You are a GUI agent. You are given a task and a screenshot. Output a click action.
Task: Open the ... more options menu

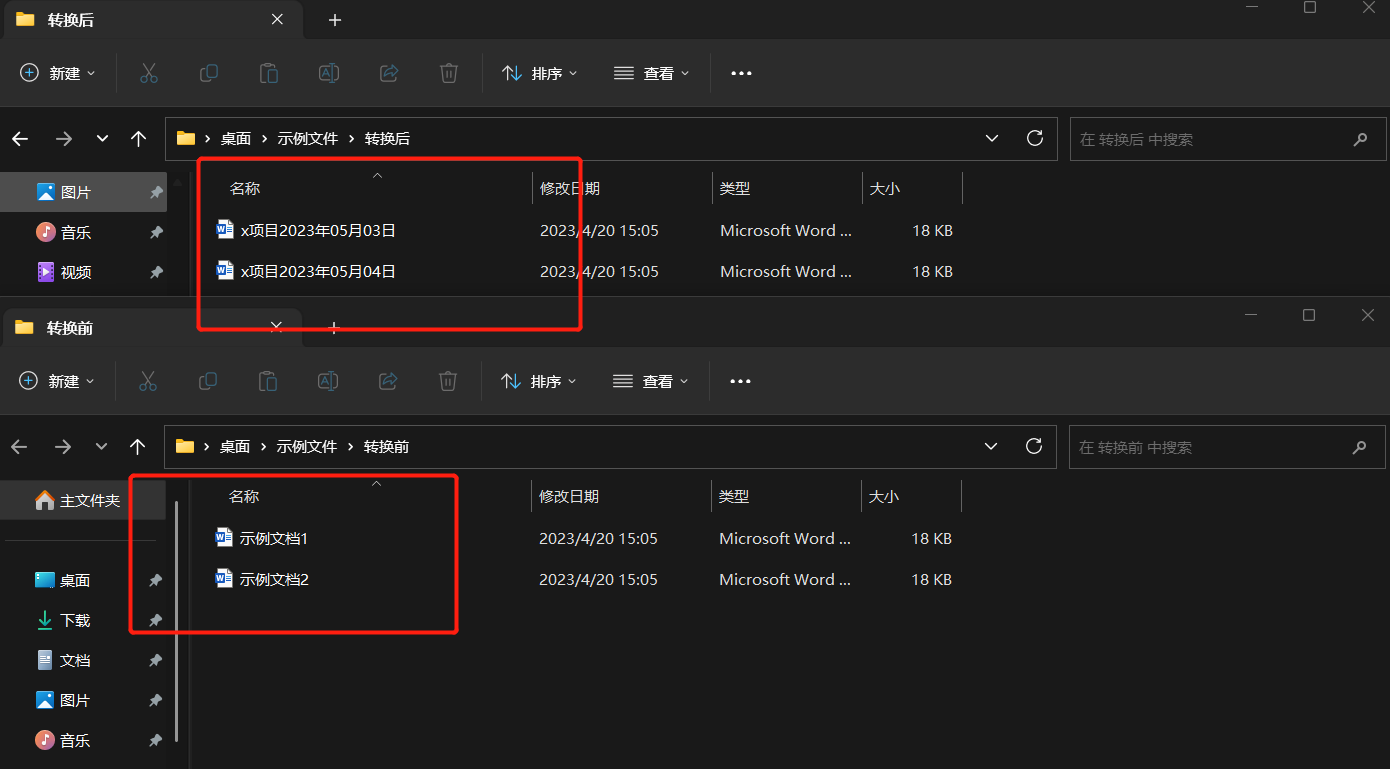(x=740, y=72)
